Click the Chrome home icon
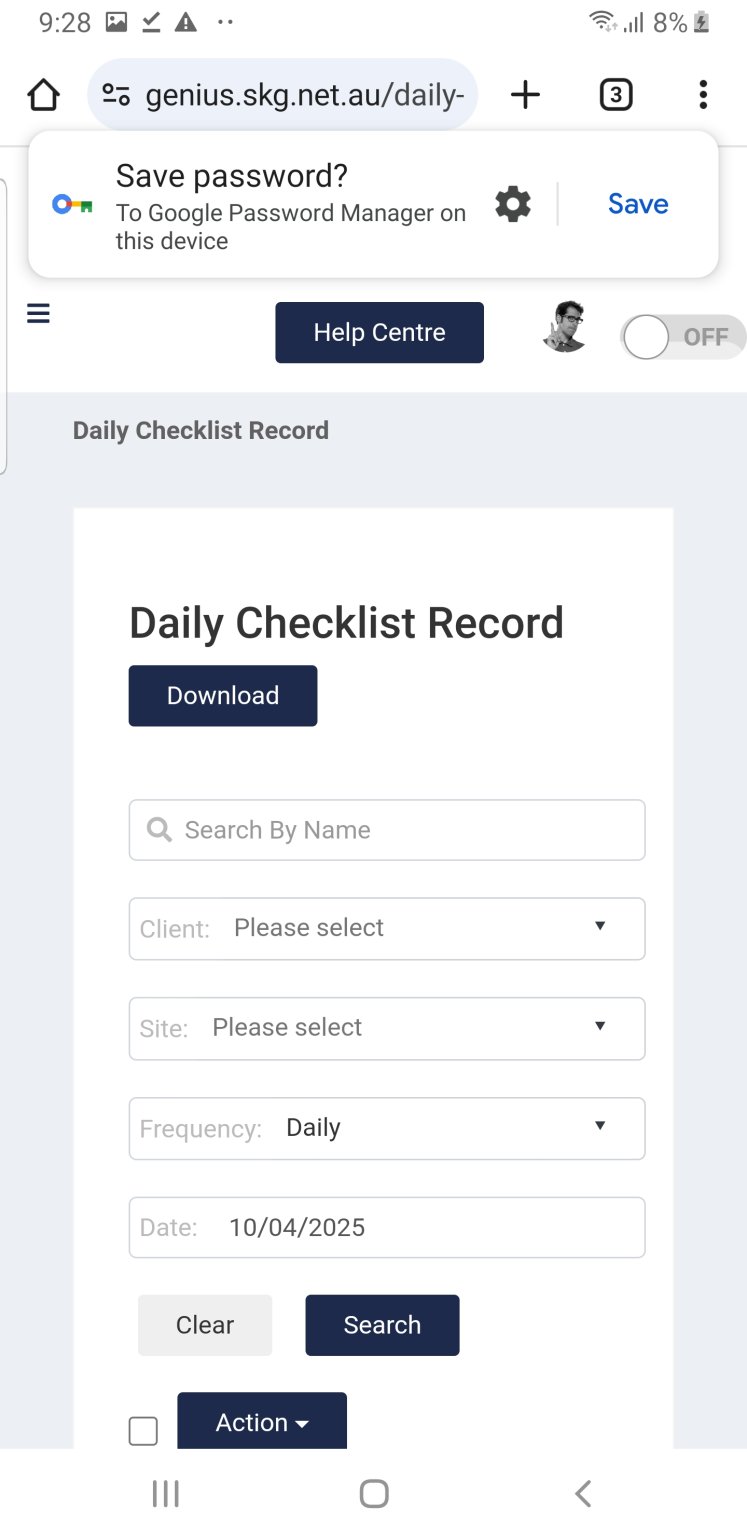This screenshot has width=747, height=1536. (x=42, y=93)
